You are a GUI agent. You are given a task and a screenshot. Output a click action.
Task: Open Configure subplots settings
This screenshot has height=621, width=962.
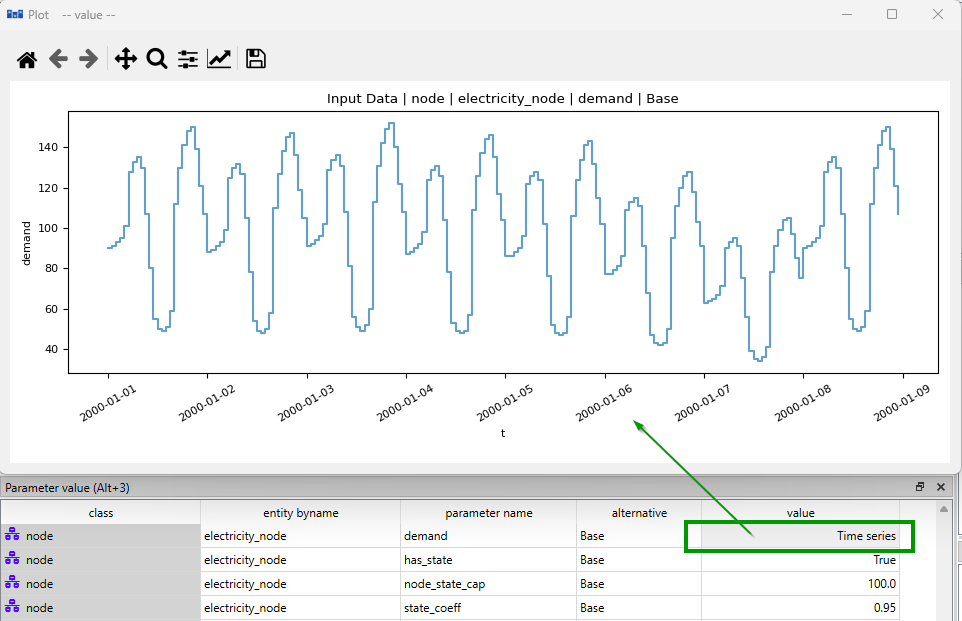pos(188,60)
